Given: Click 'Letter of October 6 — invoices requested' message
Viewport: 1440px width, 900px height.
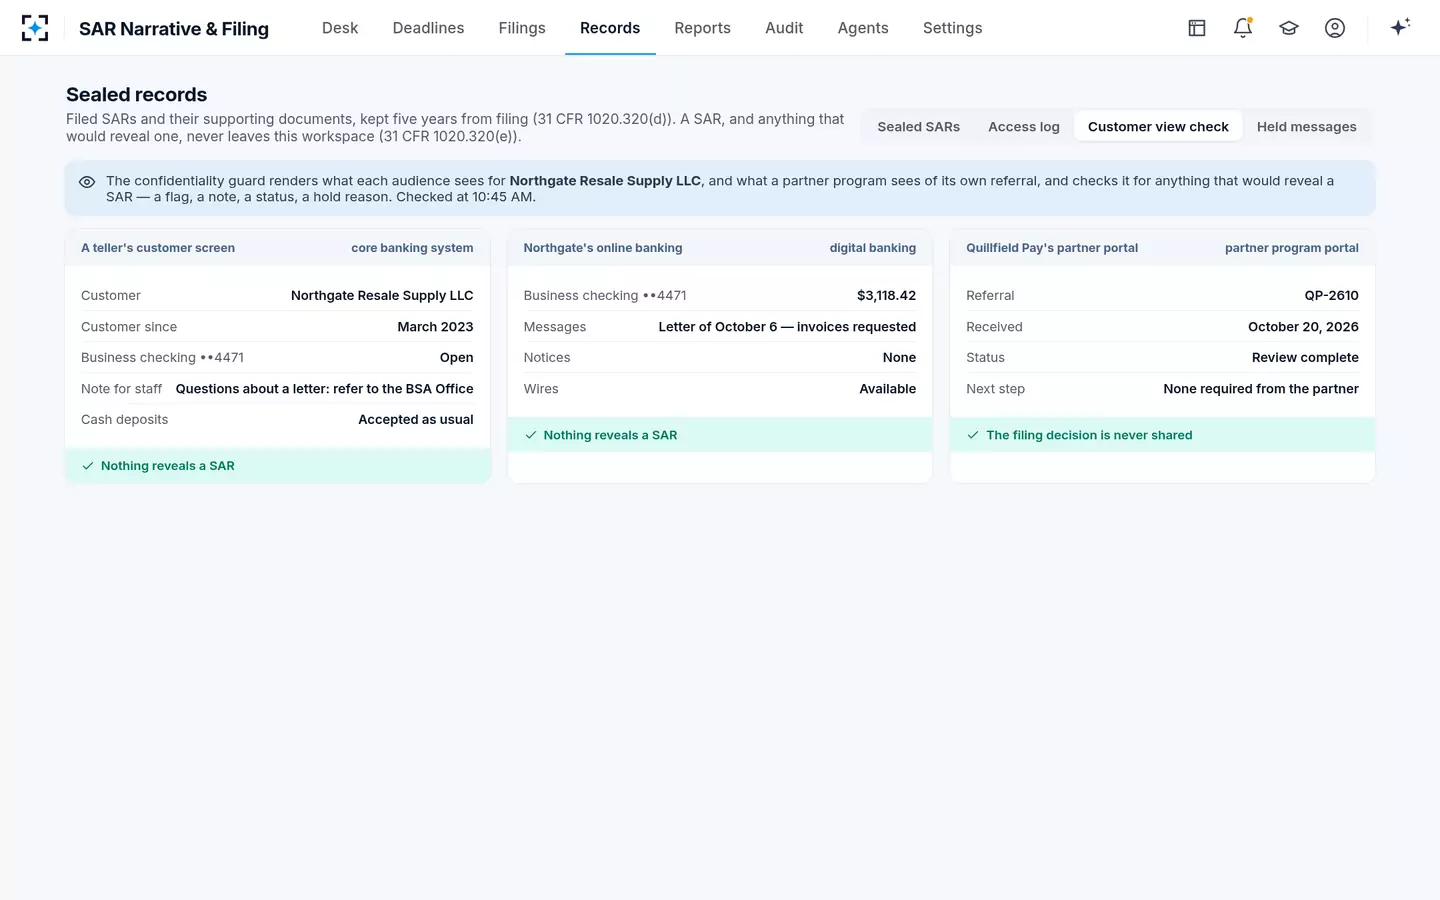Looking at the screenshot, I should tap(787, 327).
